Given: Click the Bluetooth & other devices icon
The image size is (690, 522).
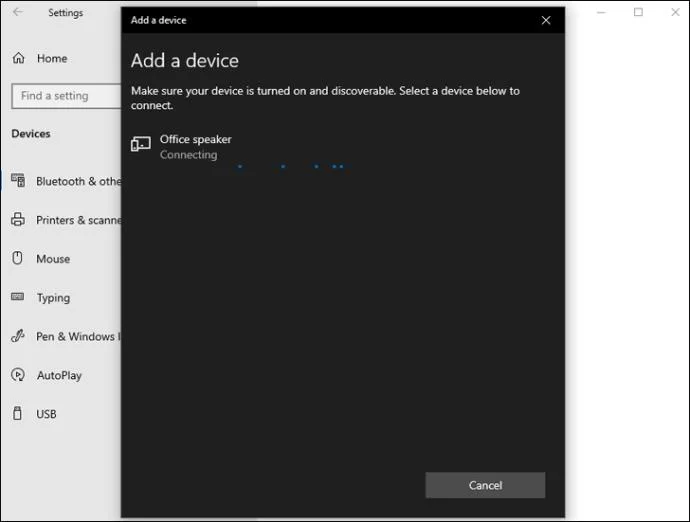Looking at the screenshot, I should (18, 180).
